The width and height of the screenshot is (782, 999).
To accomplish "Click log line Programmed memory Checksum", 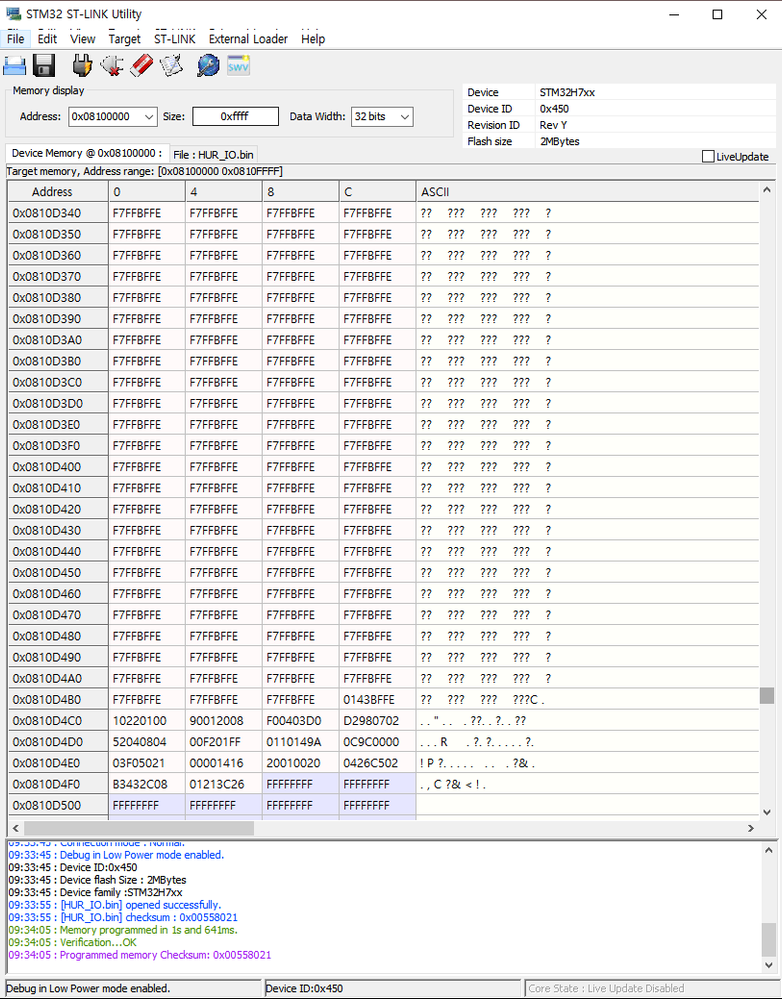I will click(x=140, y=955).
